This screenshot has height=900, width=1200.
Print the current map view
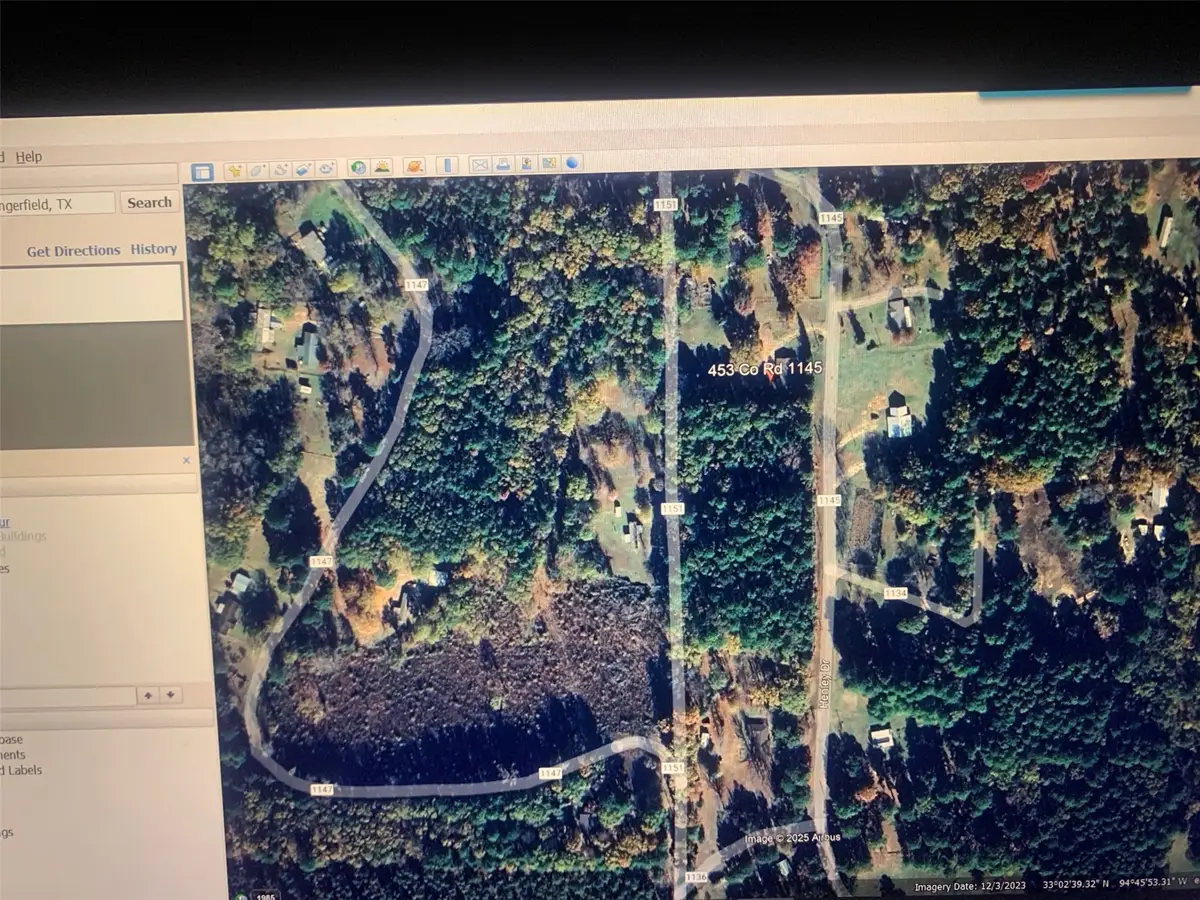pyautogui.click(x=505, y=170)
